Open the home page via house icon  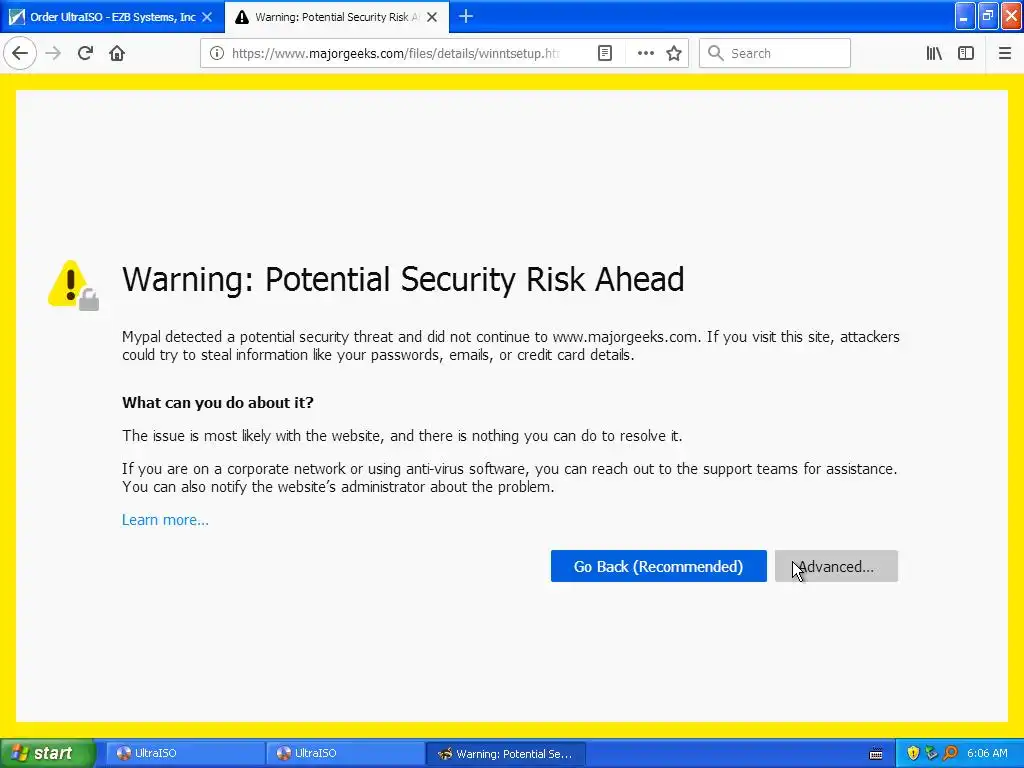117,53
